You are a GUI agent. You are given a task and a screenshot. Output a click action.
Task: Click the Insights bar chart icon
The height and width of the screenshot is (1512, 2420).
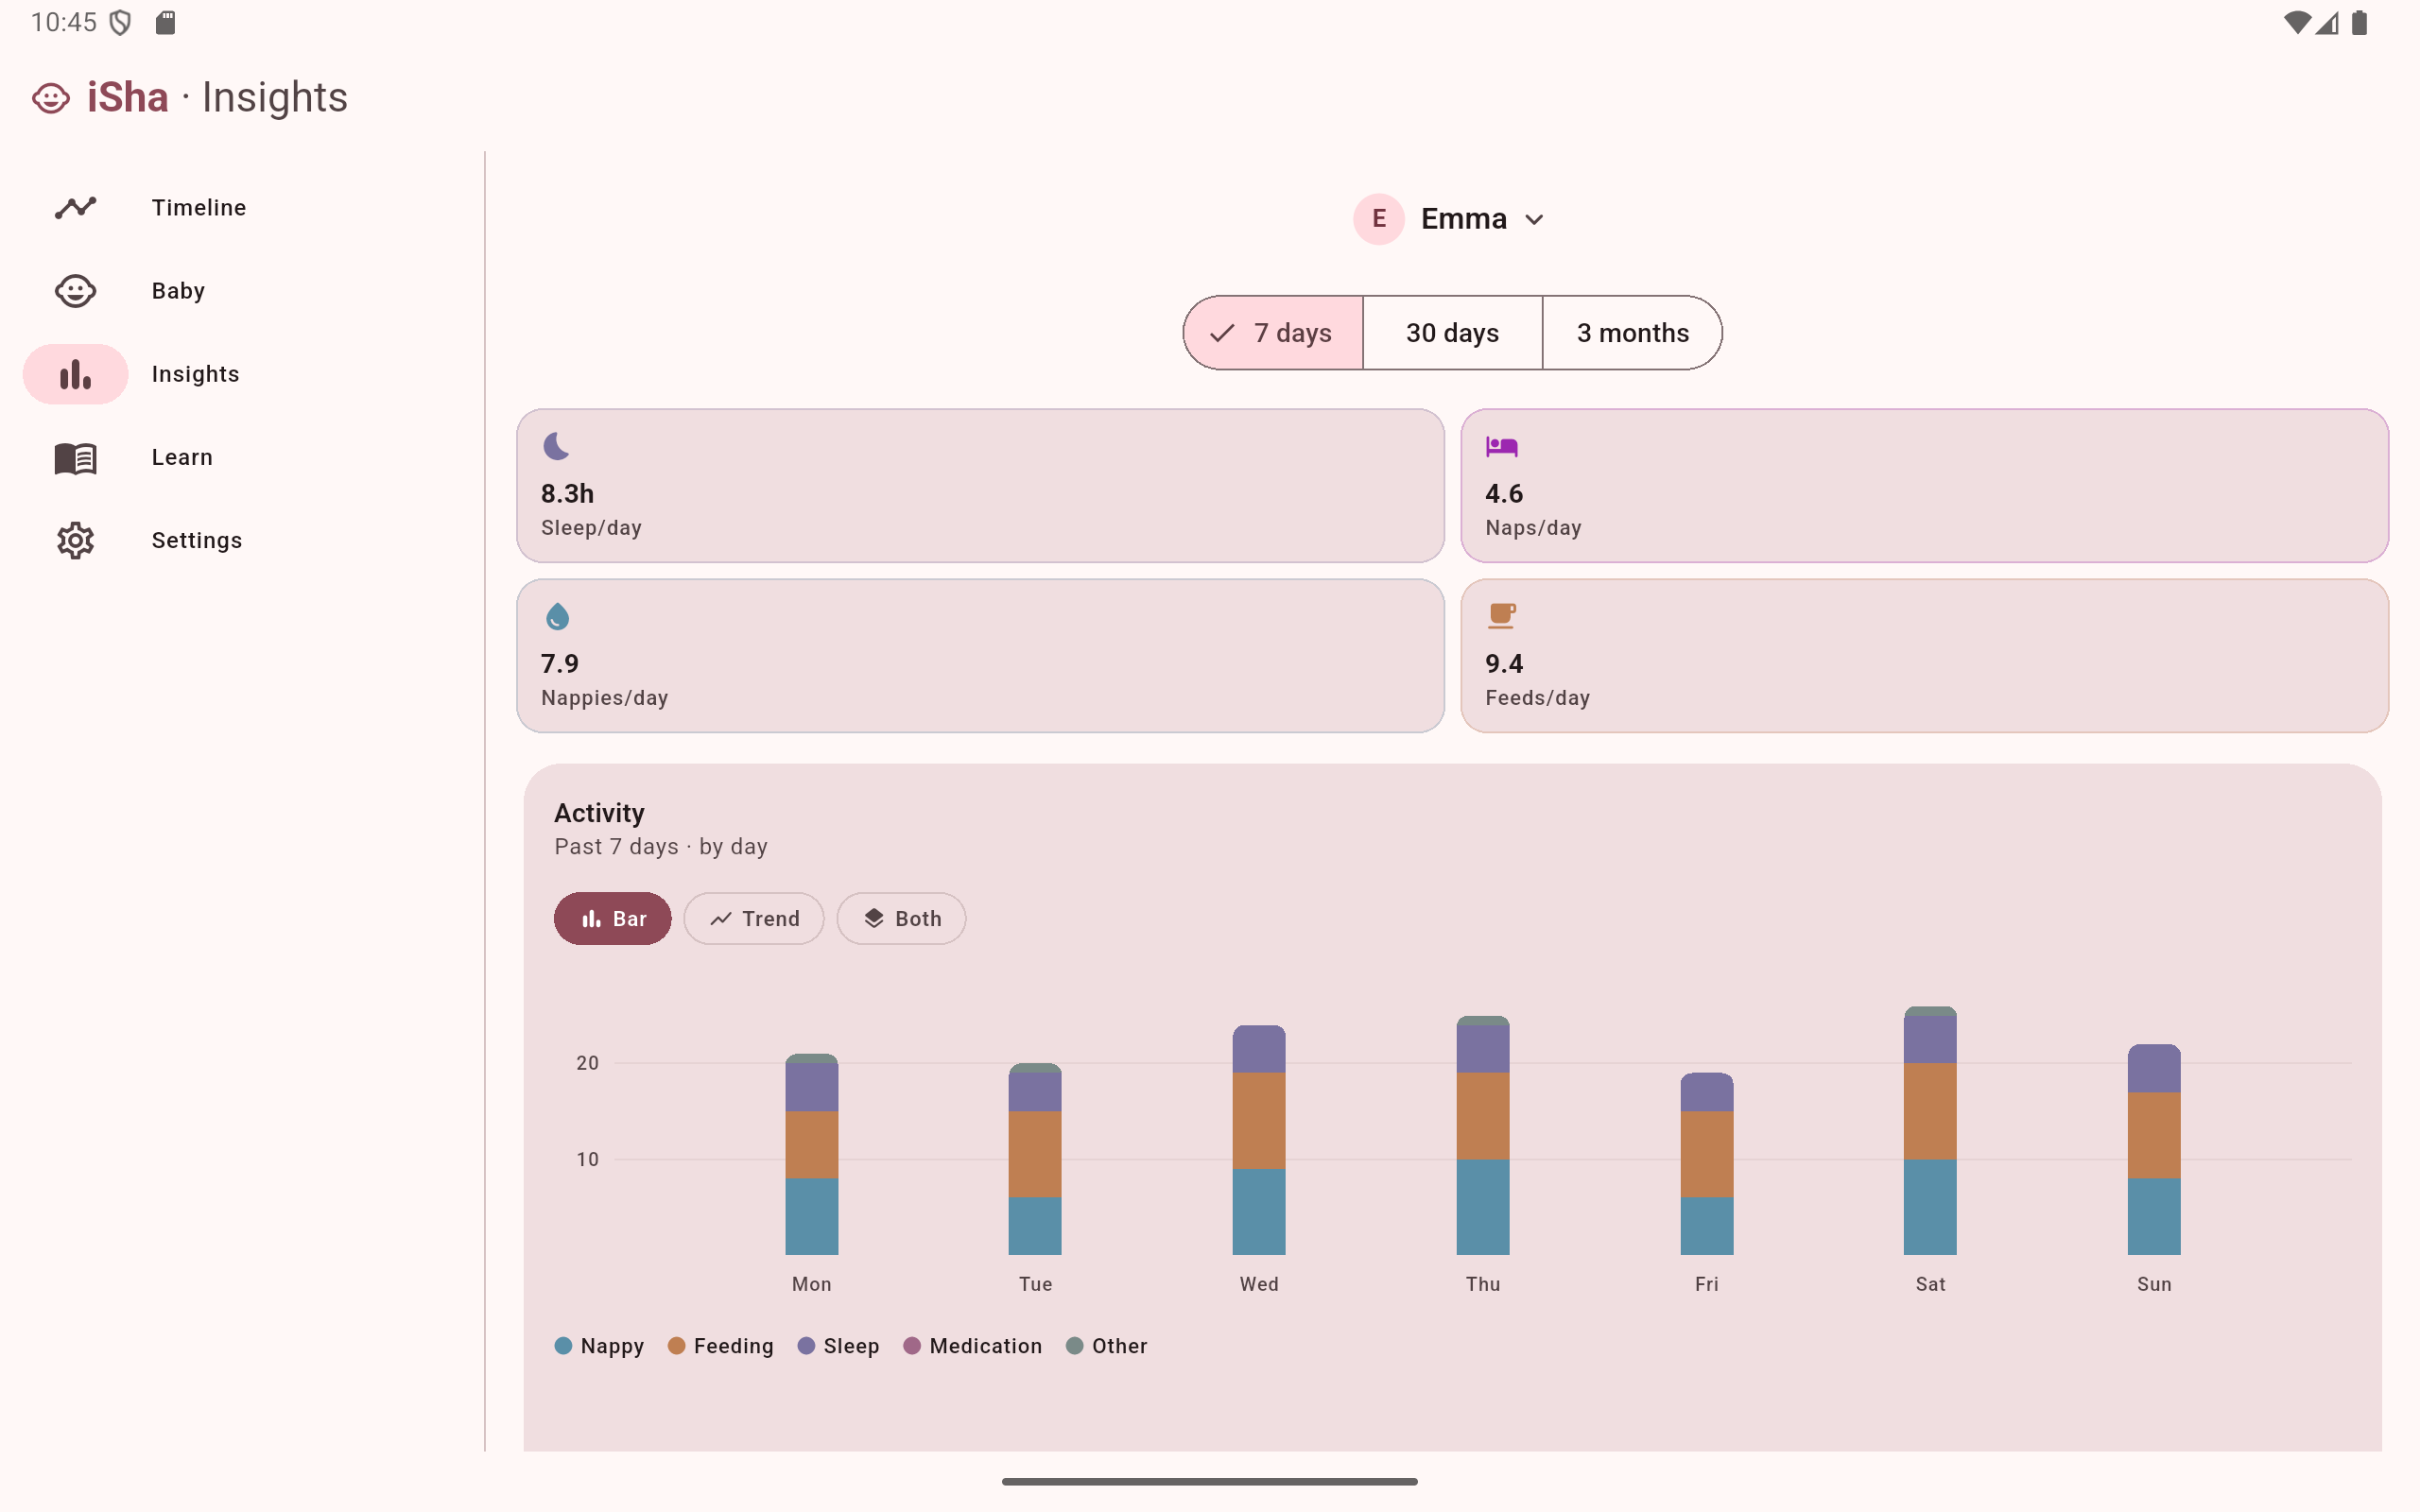pos(75,373)
